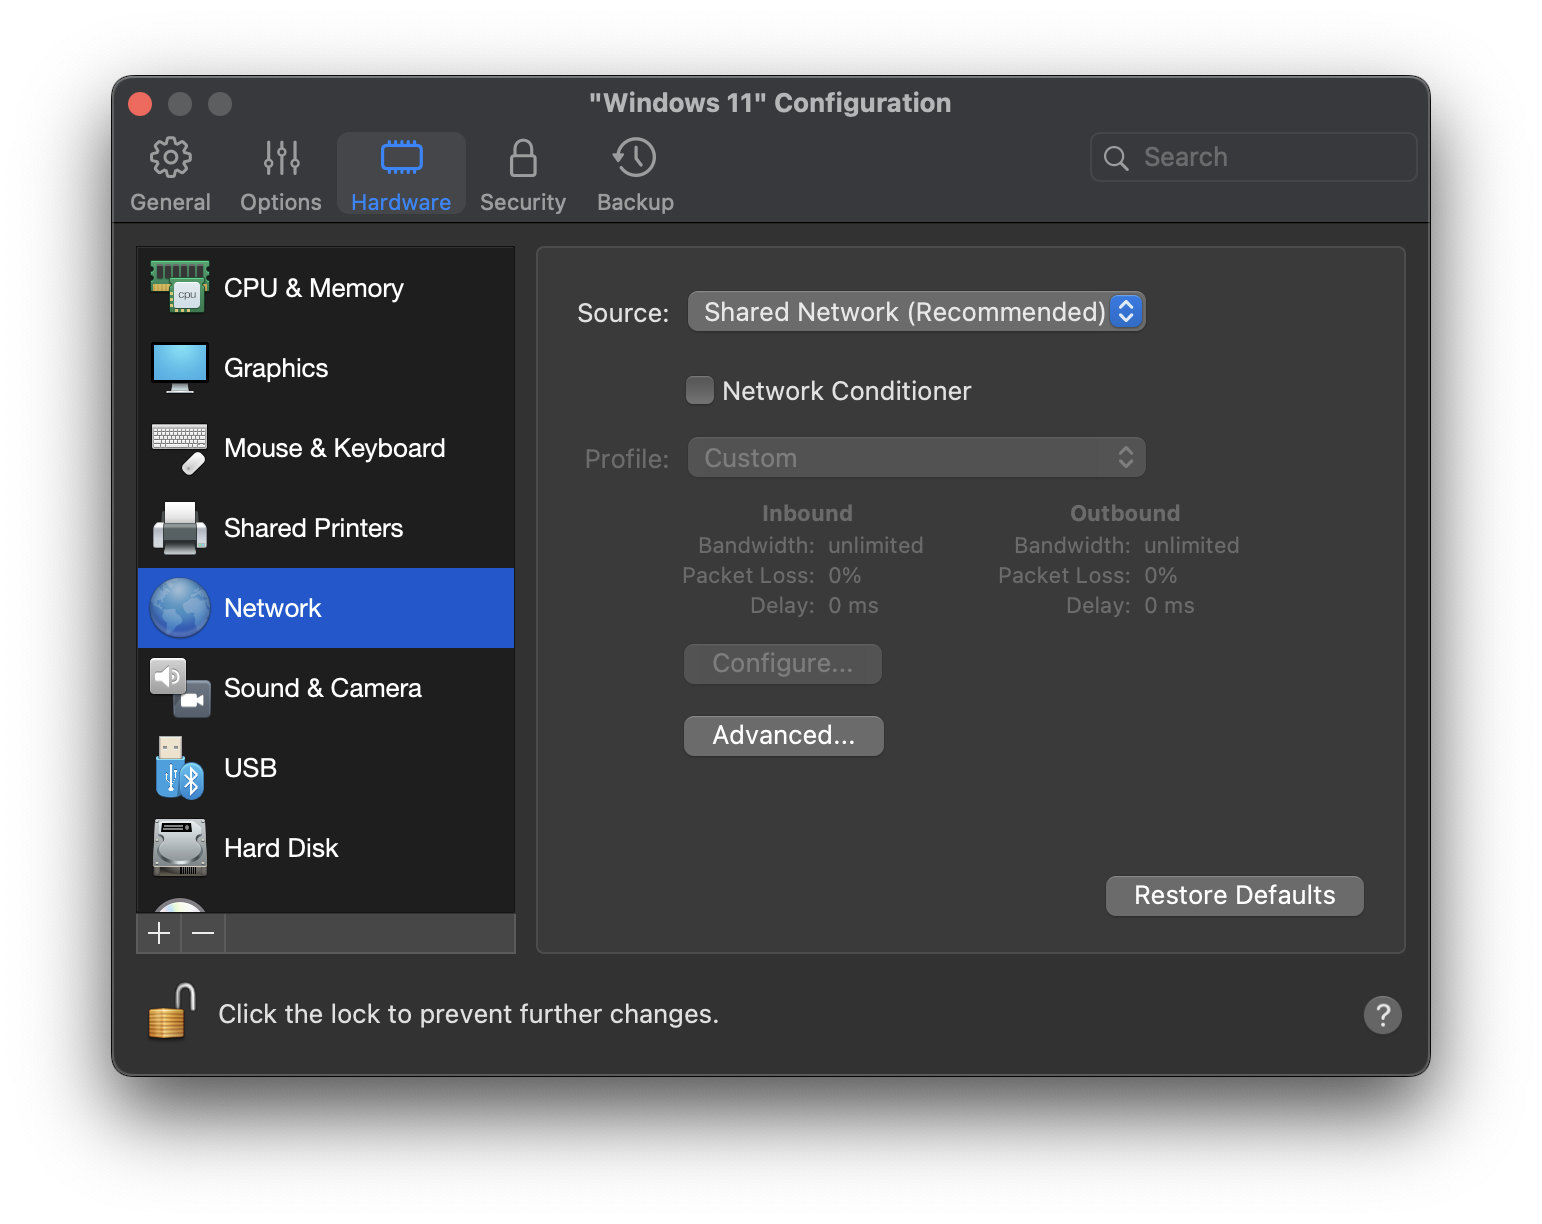Open the Source network dropdown

point(915,311)
